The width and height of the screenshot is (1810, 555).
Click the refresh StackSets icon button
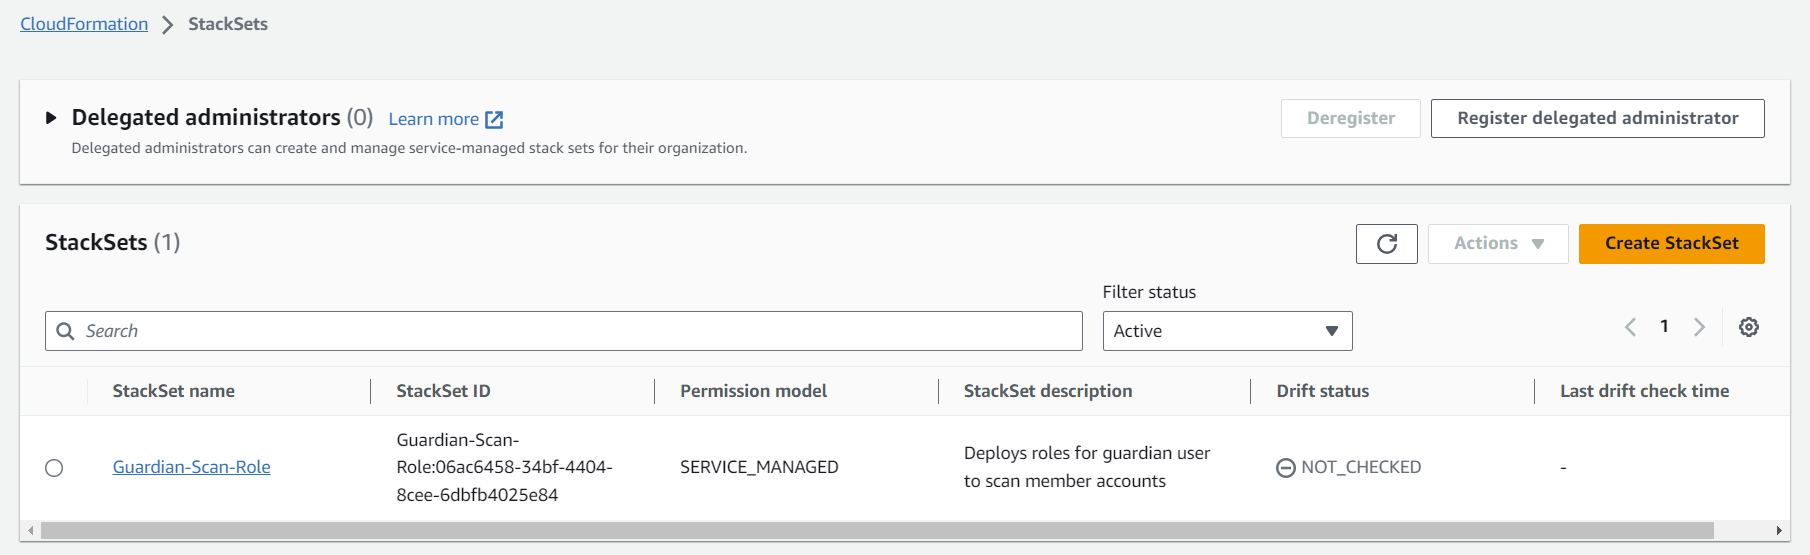tap(1386, 244)
